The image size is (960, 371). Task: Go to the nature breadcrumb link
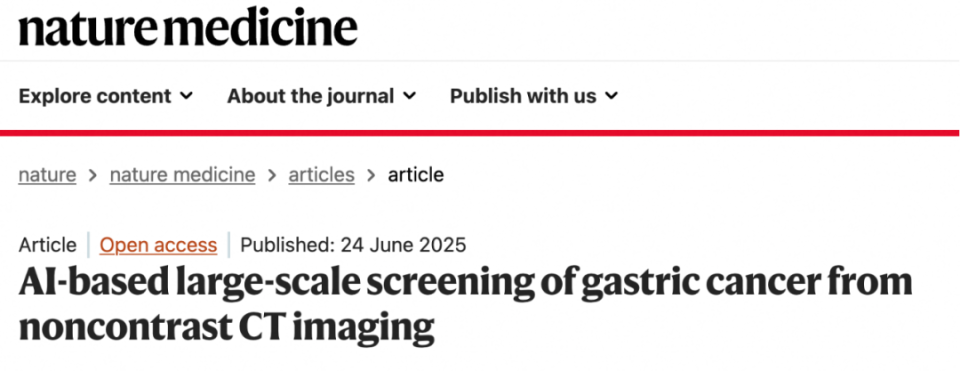point(47,175)
